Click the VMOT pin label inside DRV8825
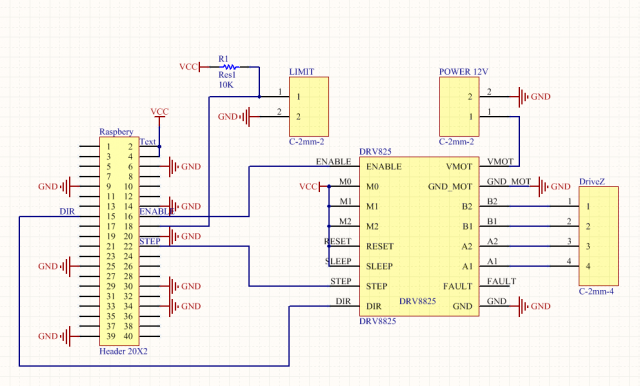Viewport: 640px width, 386px height. click(x=459, y=166)
